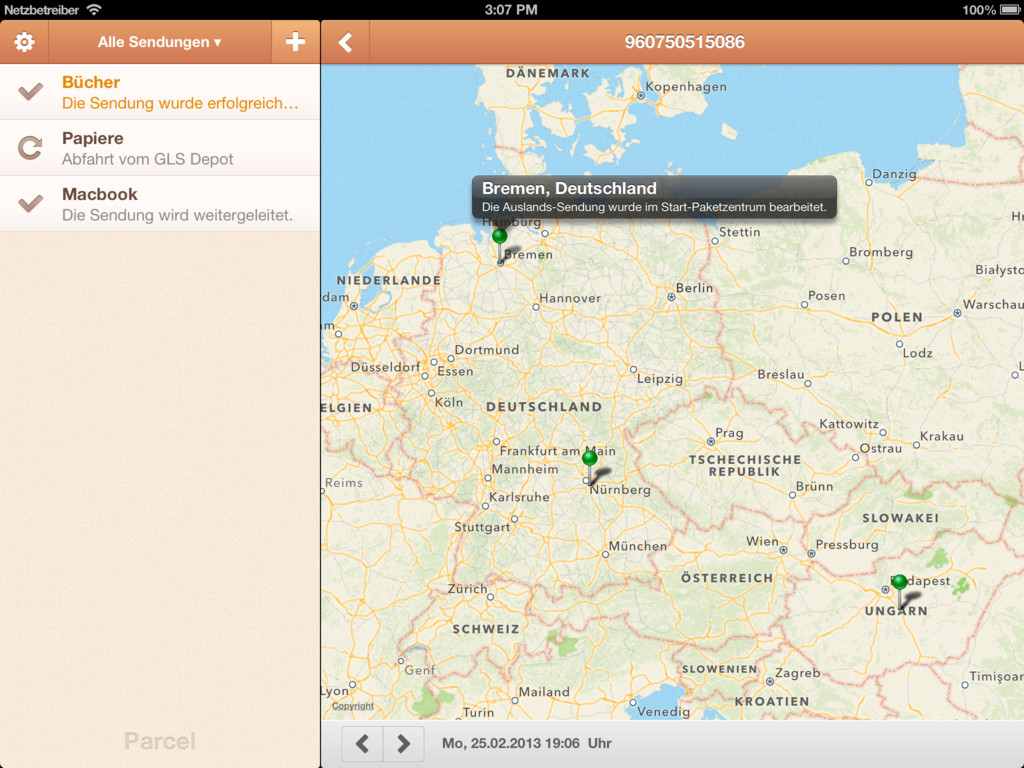The height and width of the screenshot is (768, 1024).
Task: Click the checkmark icon beside Bücher
Action: 31,92
